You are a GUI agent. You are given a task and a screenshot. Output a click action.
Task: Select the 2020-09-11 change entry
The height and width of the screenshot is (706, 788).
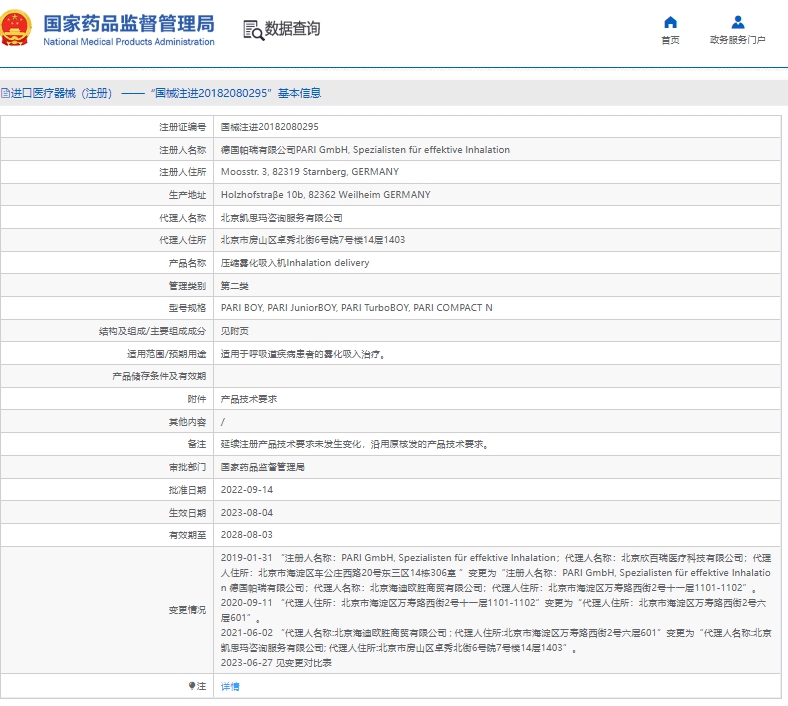click(494, 610)
